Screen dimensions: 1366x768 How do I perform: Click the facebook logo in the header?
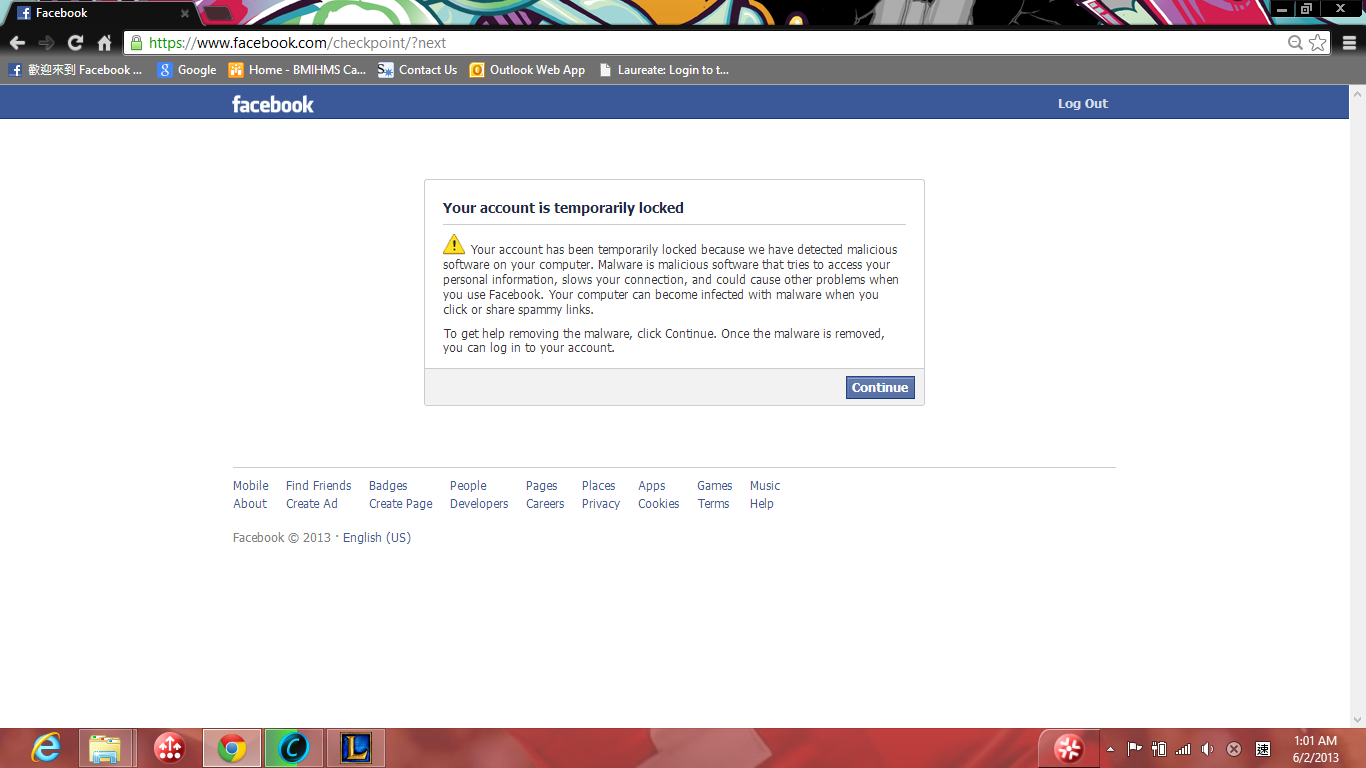pos(273,104)
